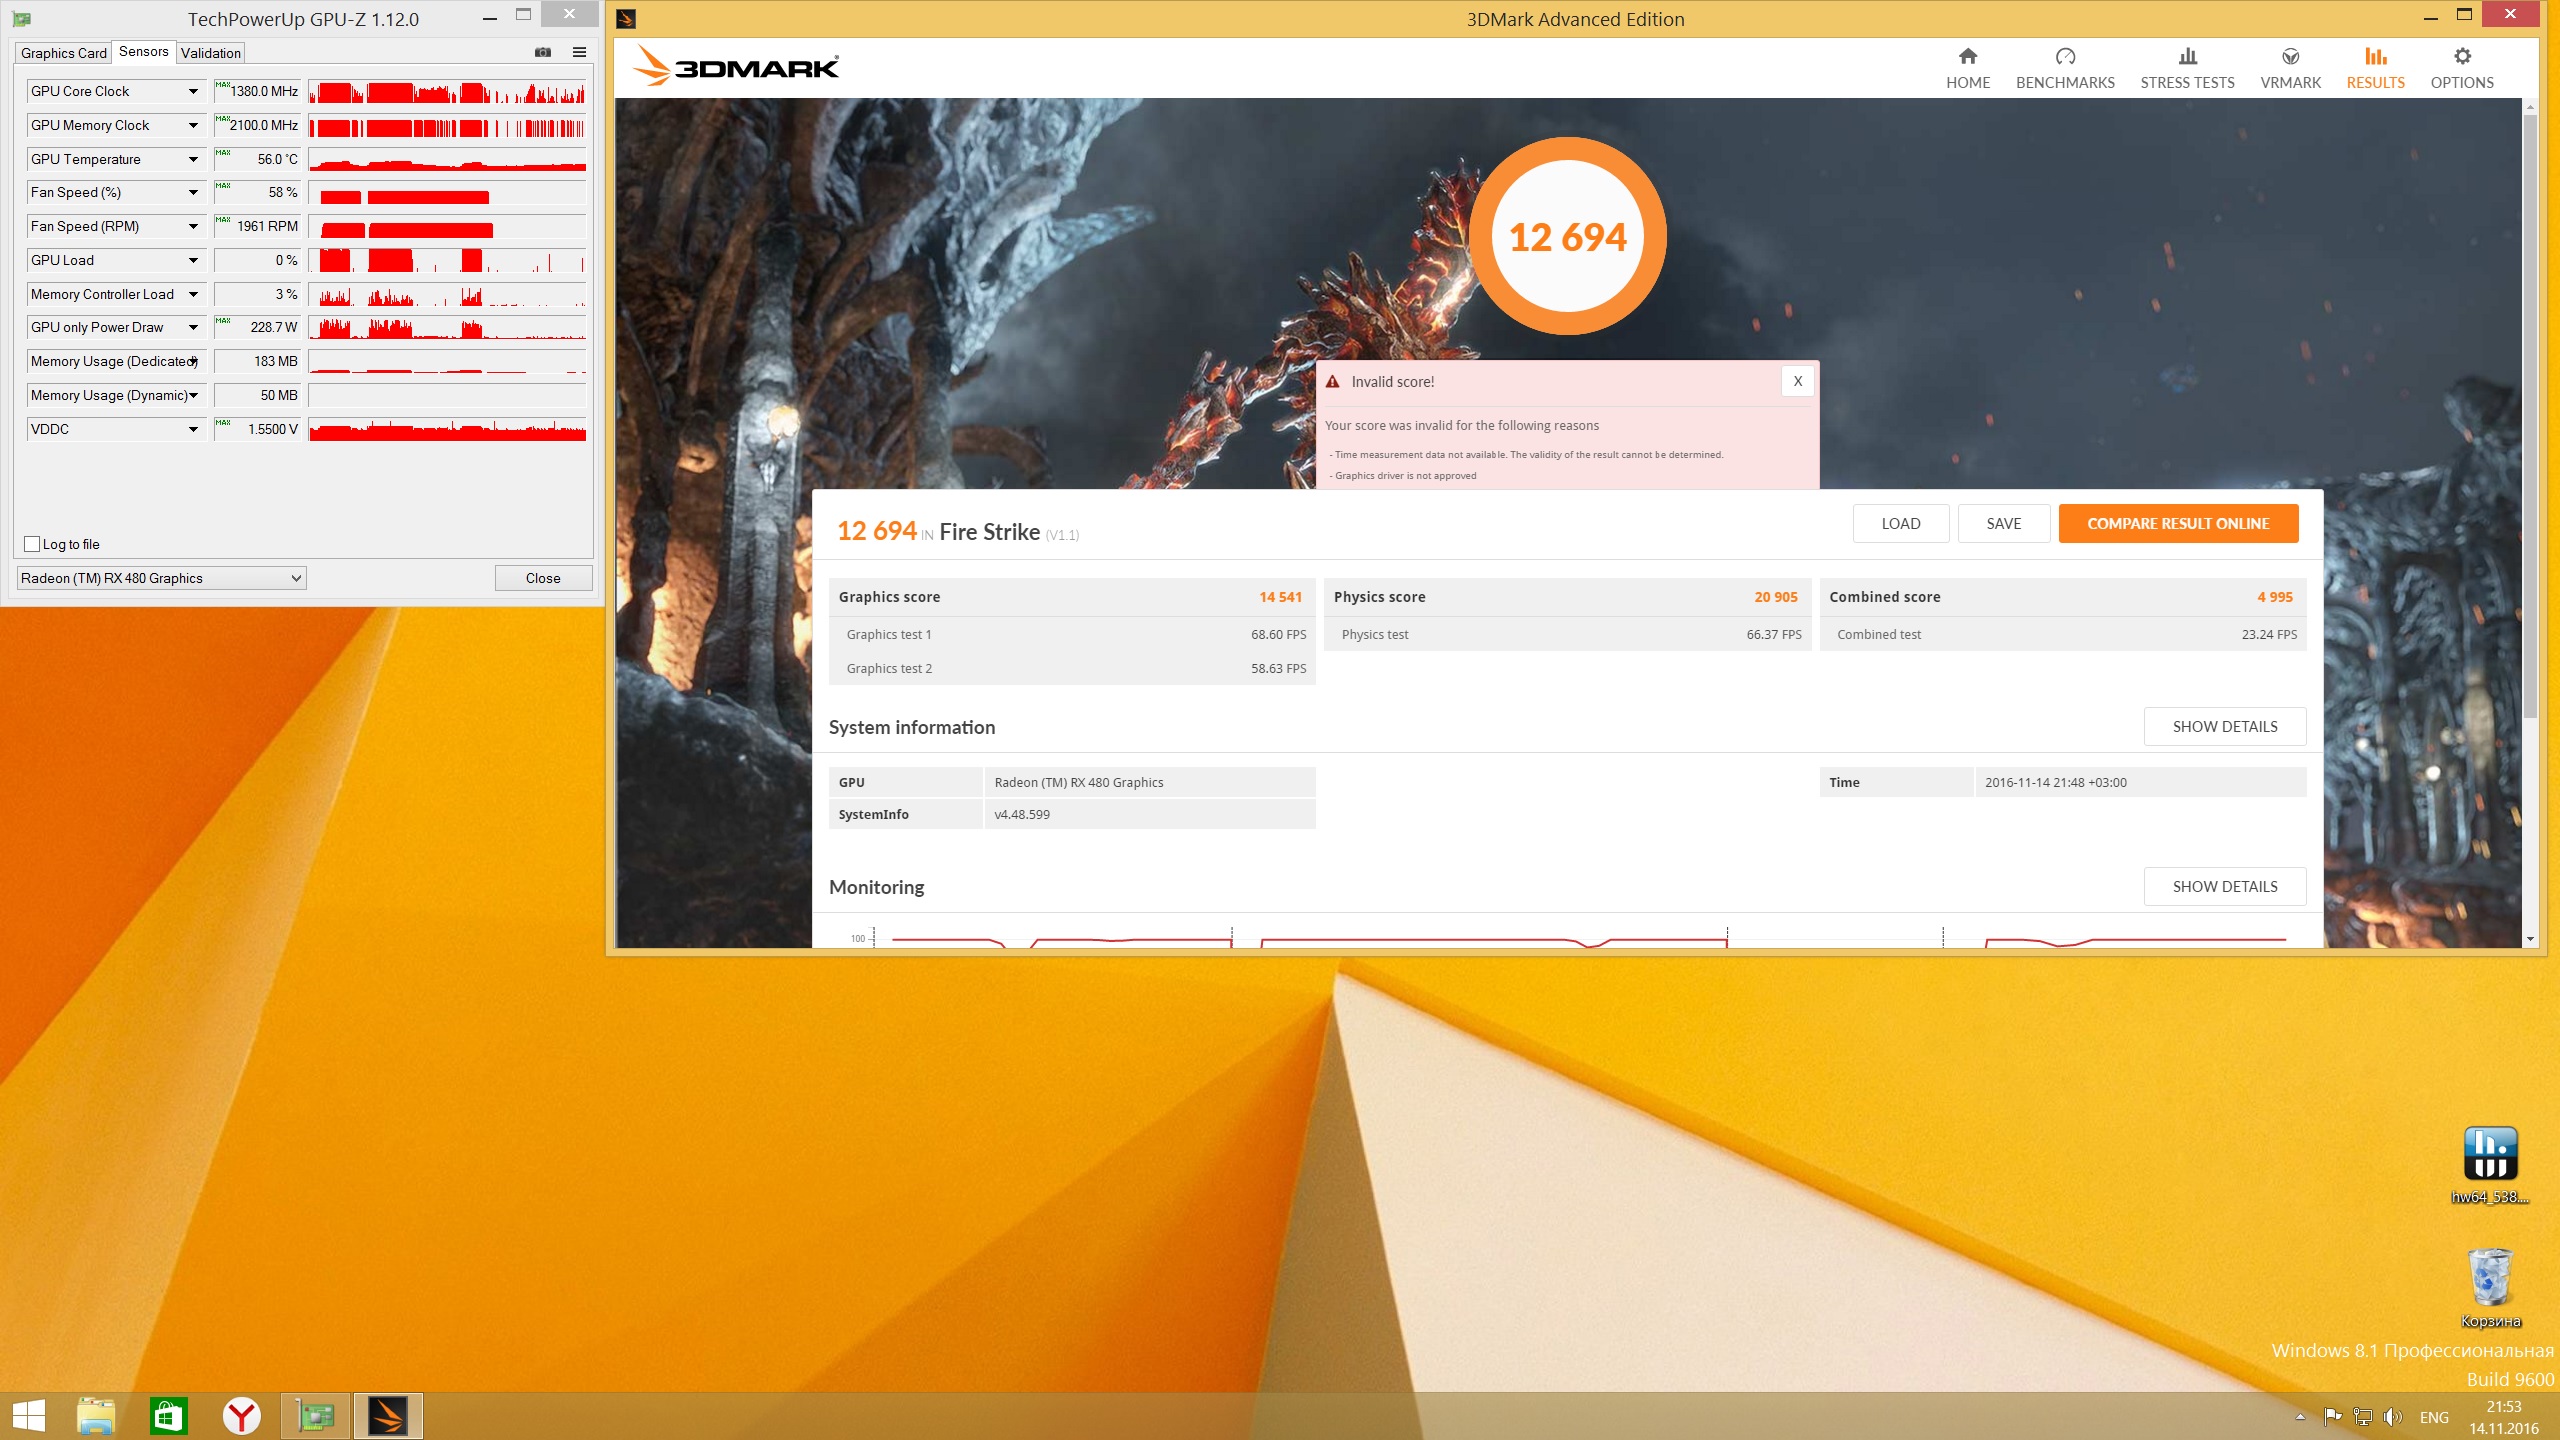Viewport: 2560px width, 1440px height.
Task: Dismiss the Invalid score warning
Action: (1797, 381)
